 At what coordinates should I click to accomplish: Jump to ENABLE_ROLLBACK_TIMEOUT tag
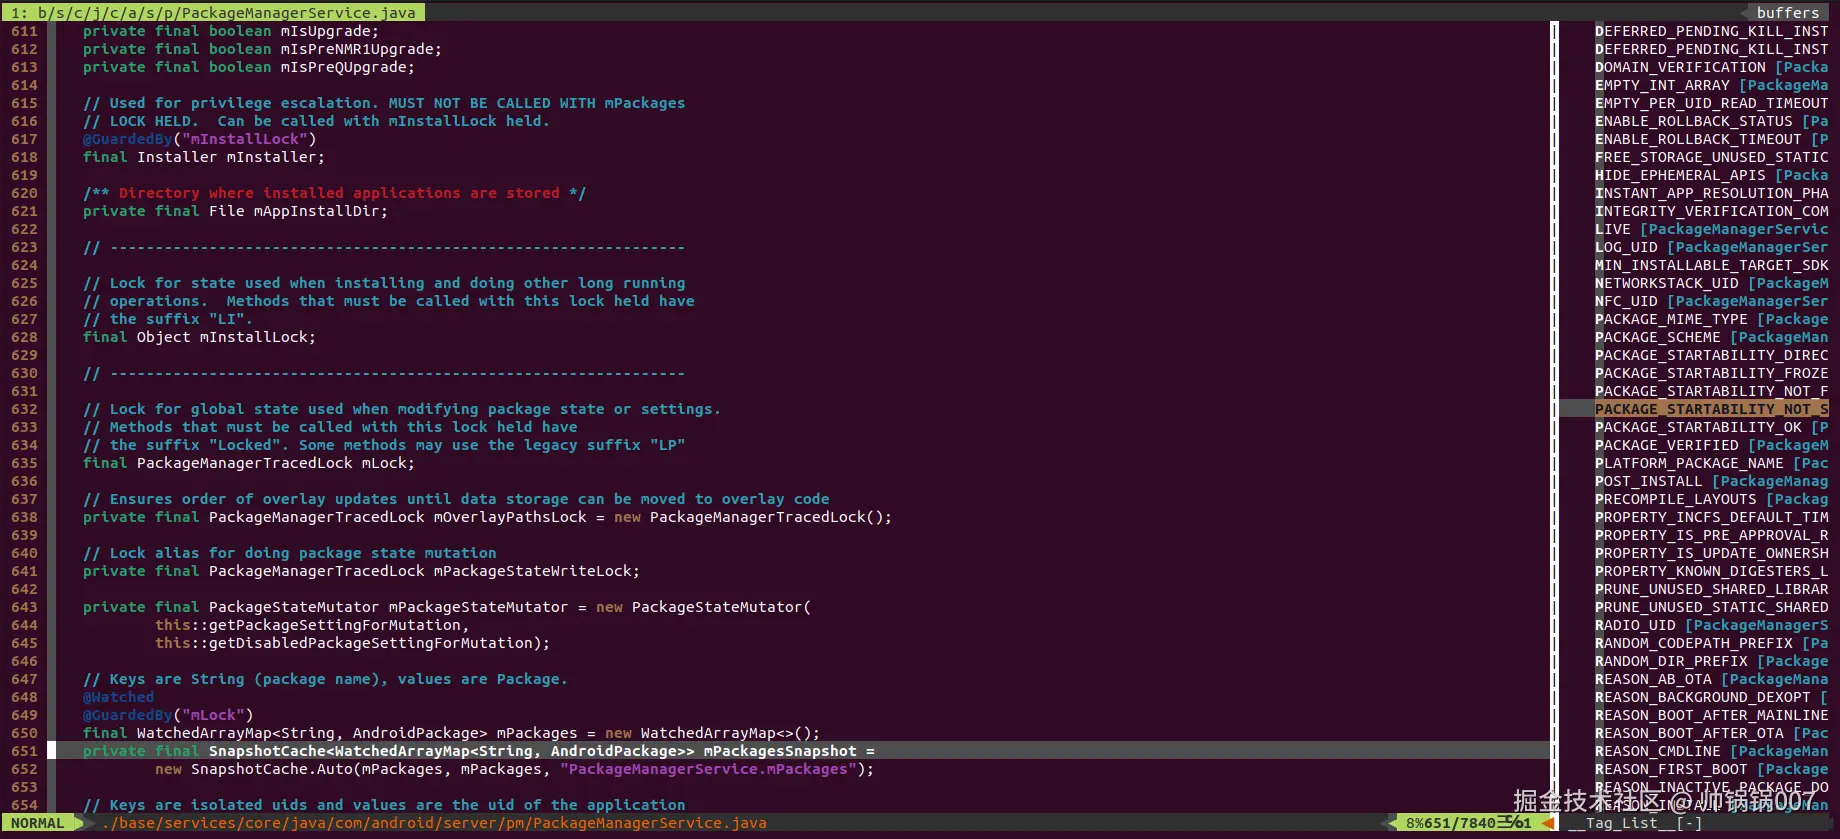tap(1711, 139)
